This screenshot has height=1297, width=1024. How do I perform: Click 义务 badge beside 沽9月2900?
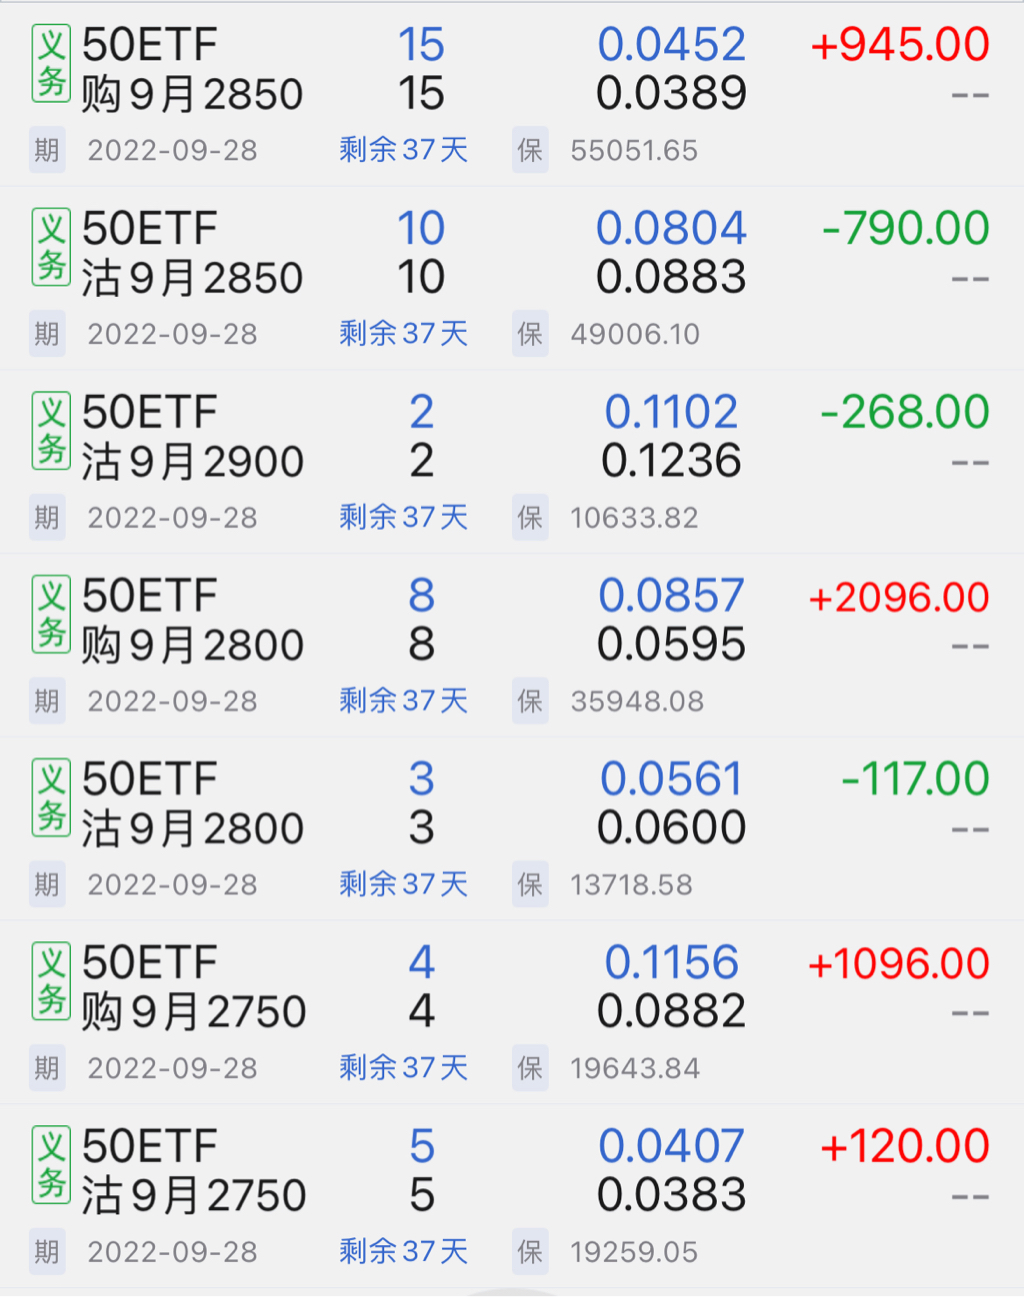tap(51, 431)
